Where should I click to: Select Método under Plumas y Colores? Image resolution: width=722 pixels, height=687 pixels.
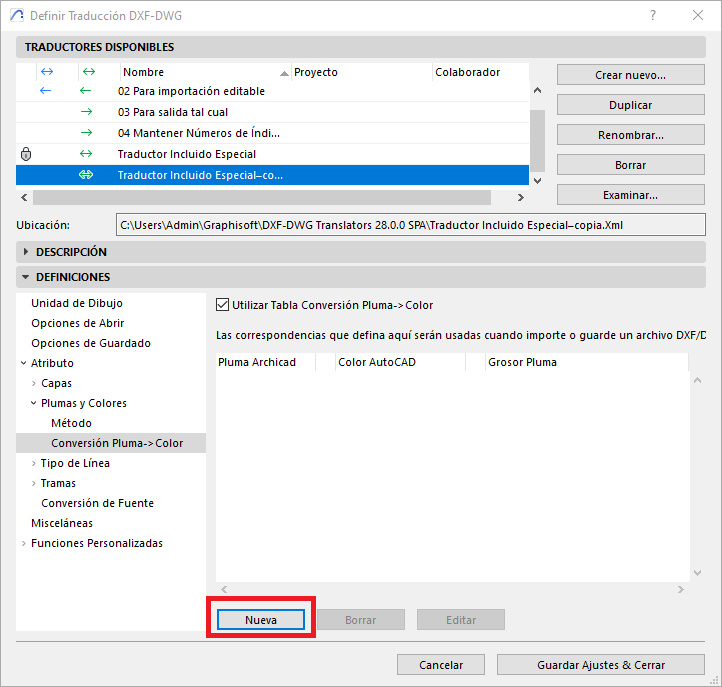tap(71, 423)
